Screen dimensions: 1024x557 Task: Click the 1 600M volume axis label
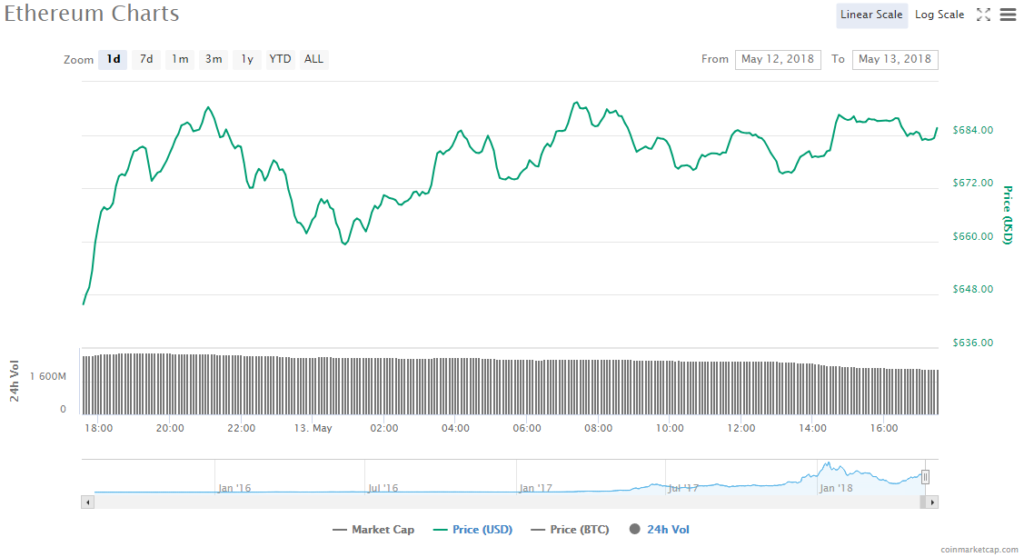tap(48, 377)
